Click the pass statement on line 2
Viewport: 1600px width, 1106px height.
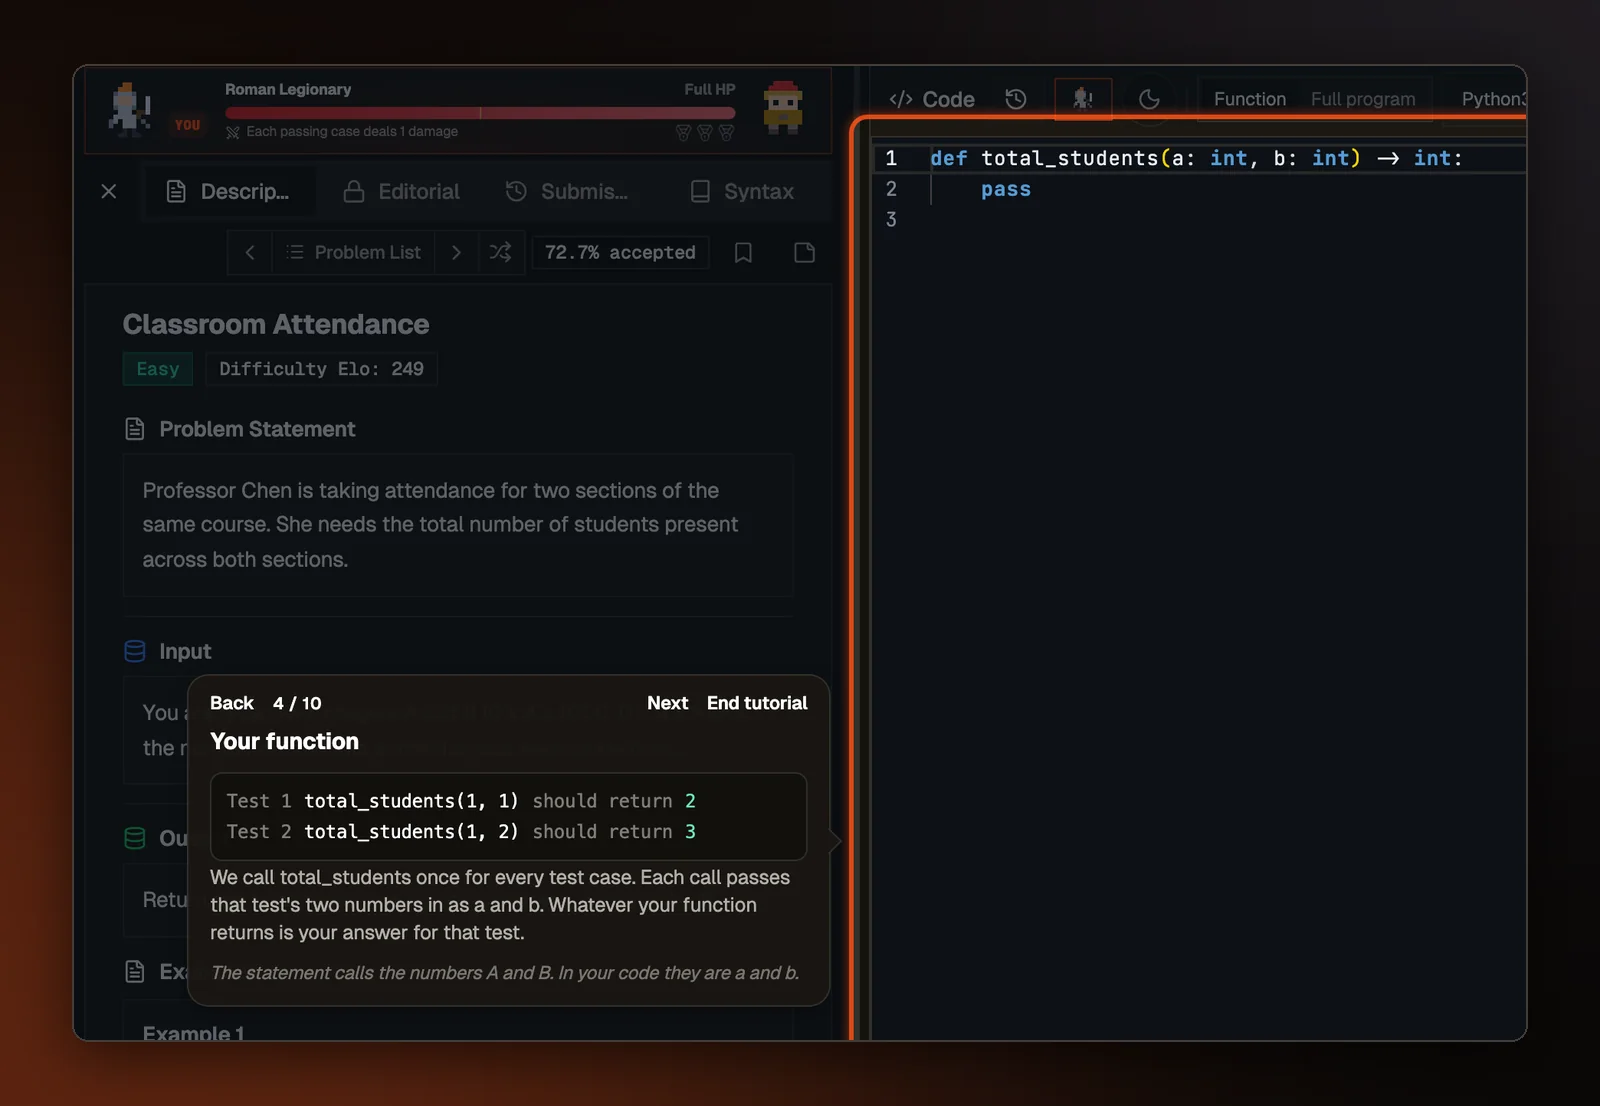1006,189
